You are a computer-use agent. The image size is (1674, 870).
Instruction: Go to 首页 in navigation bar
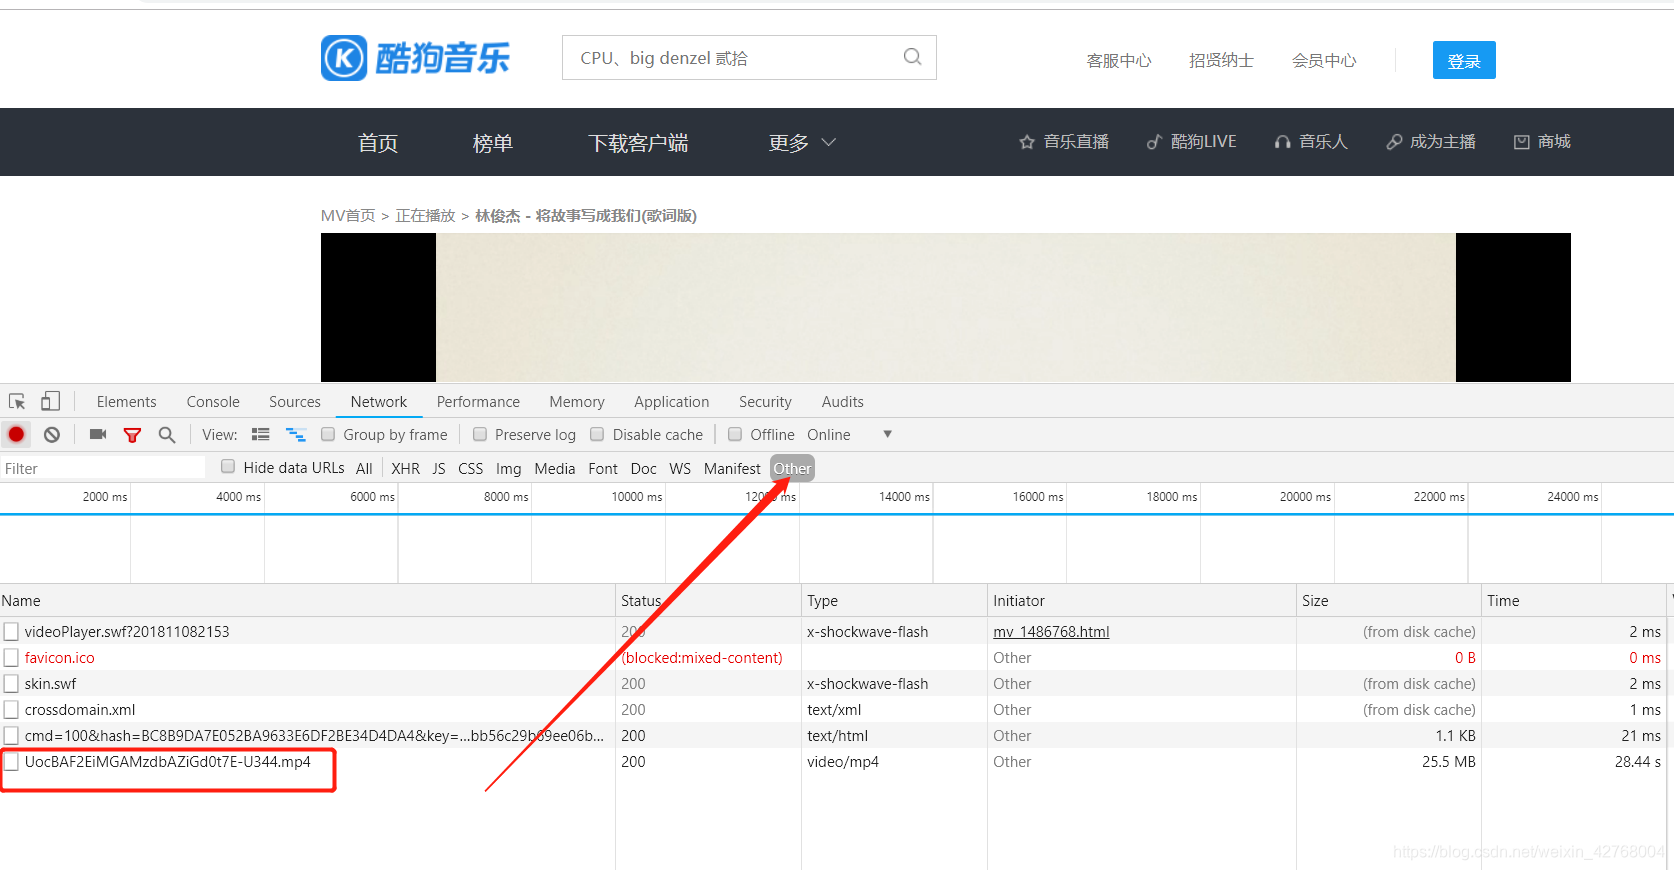coord(378,142)
